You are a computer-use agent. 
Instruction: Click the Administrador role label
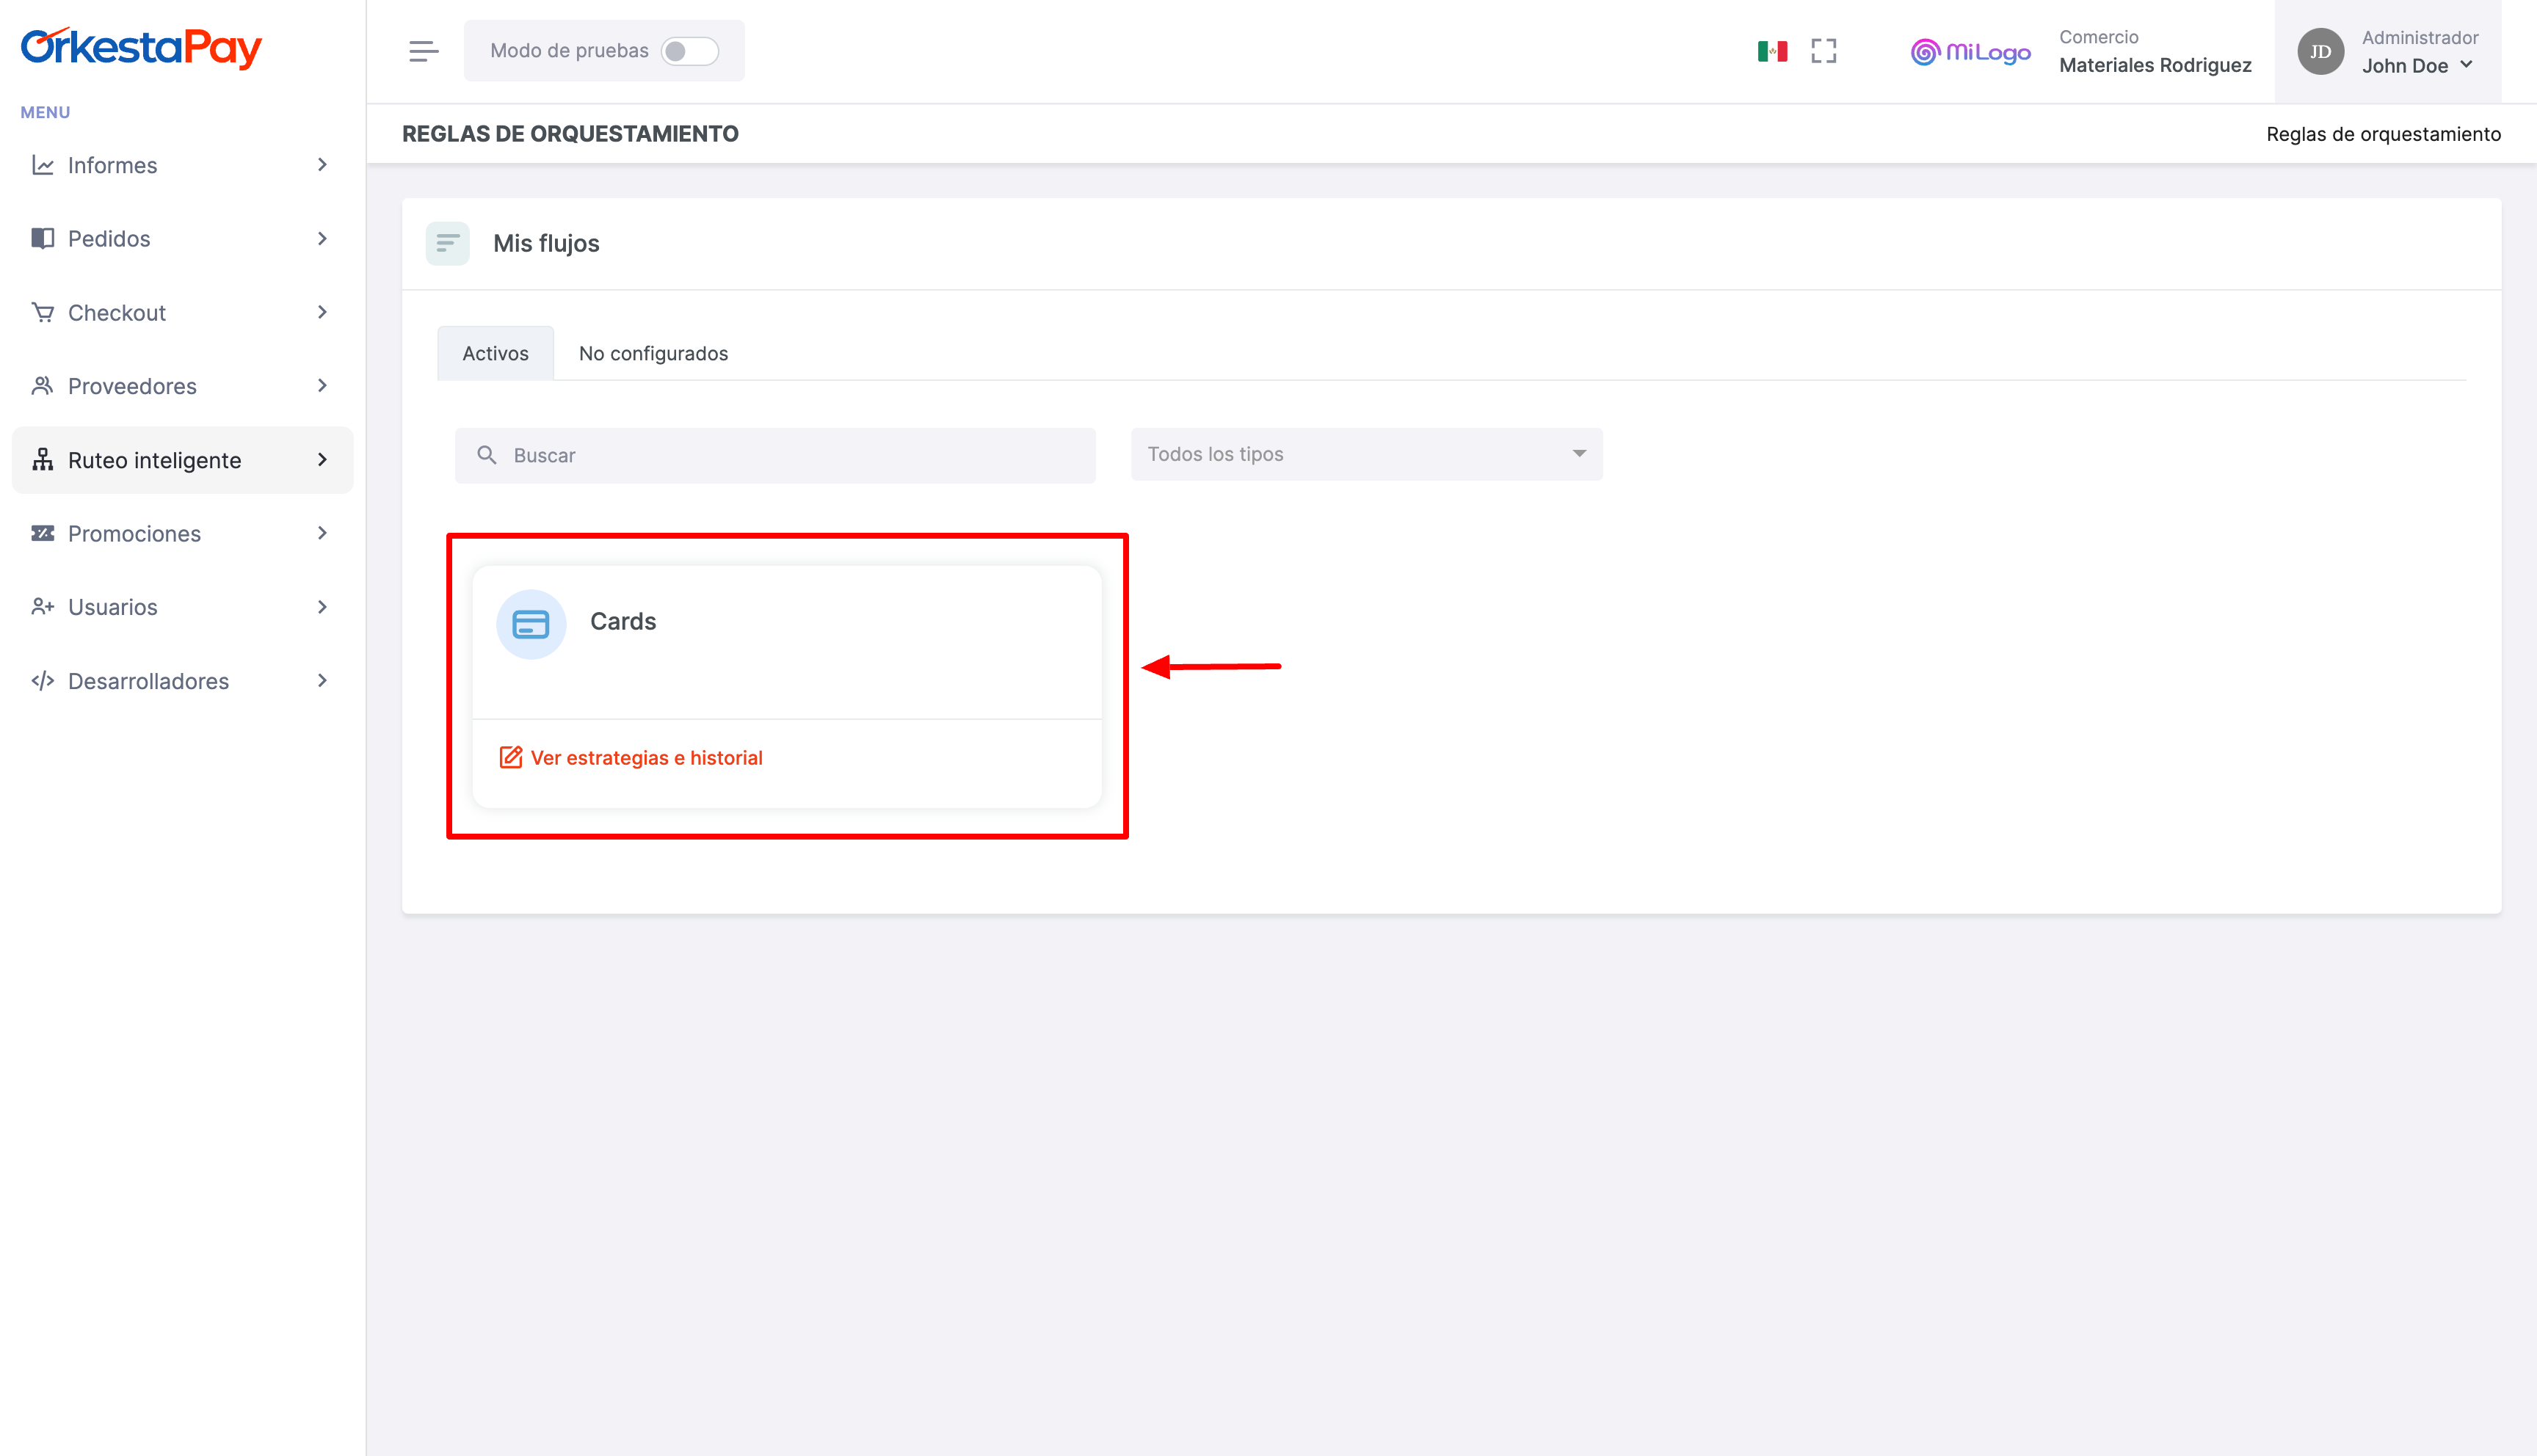[2420, 37]
